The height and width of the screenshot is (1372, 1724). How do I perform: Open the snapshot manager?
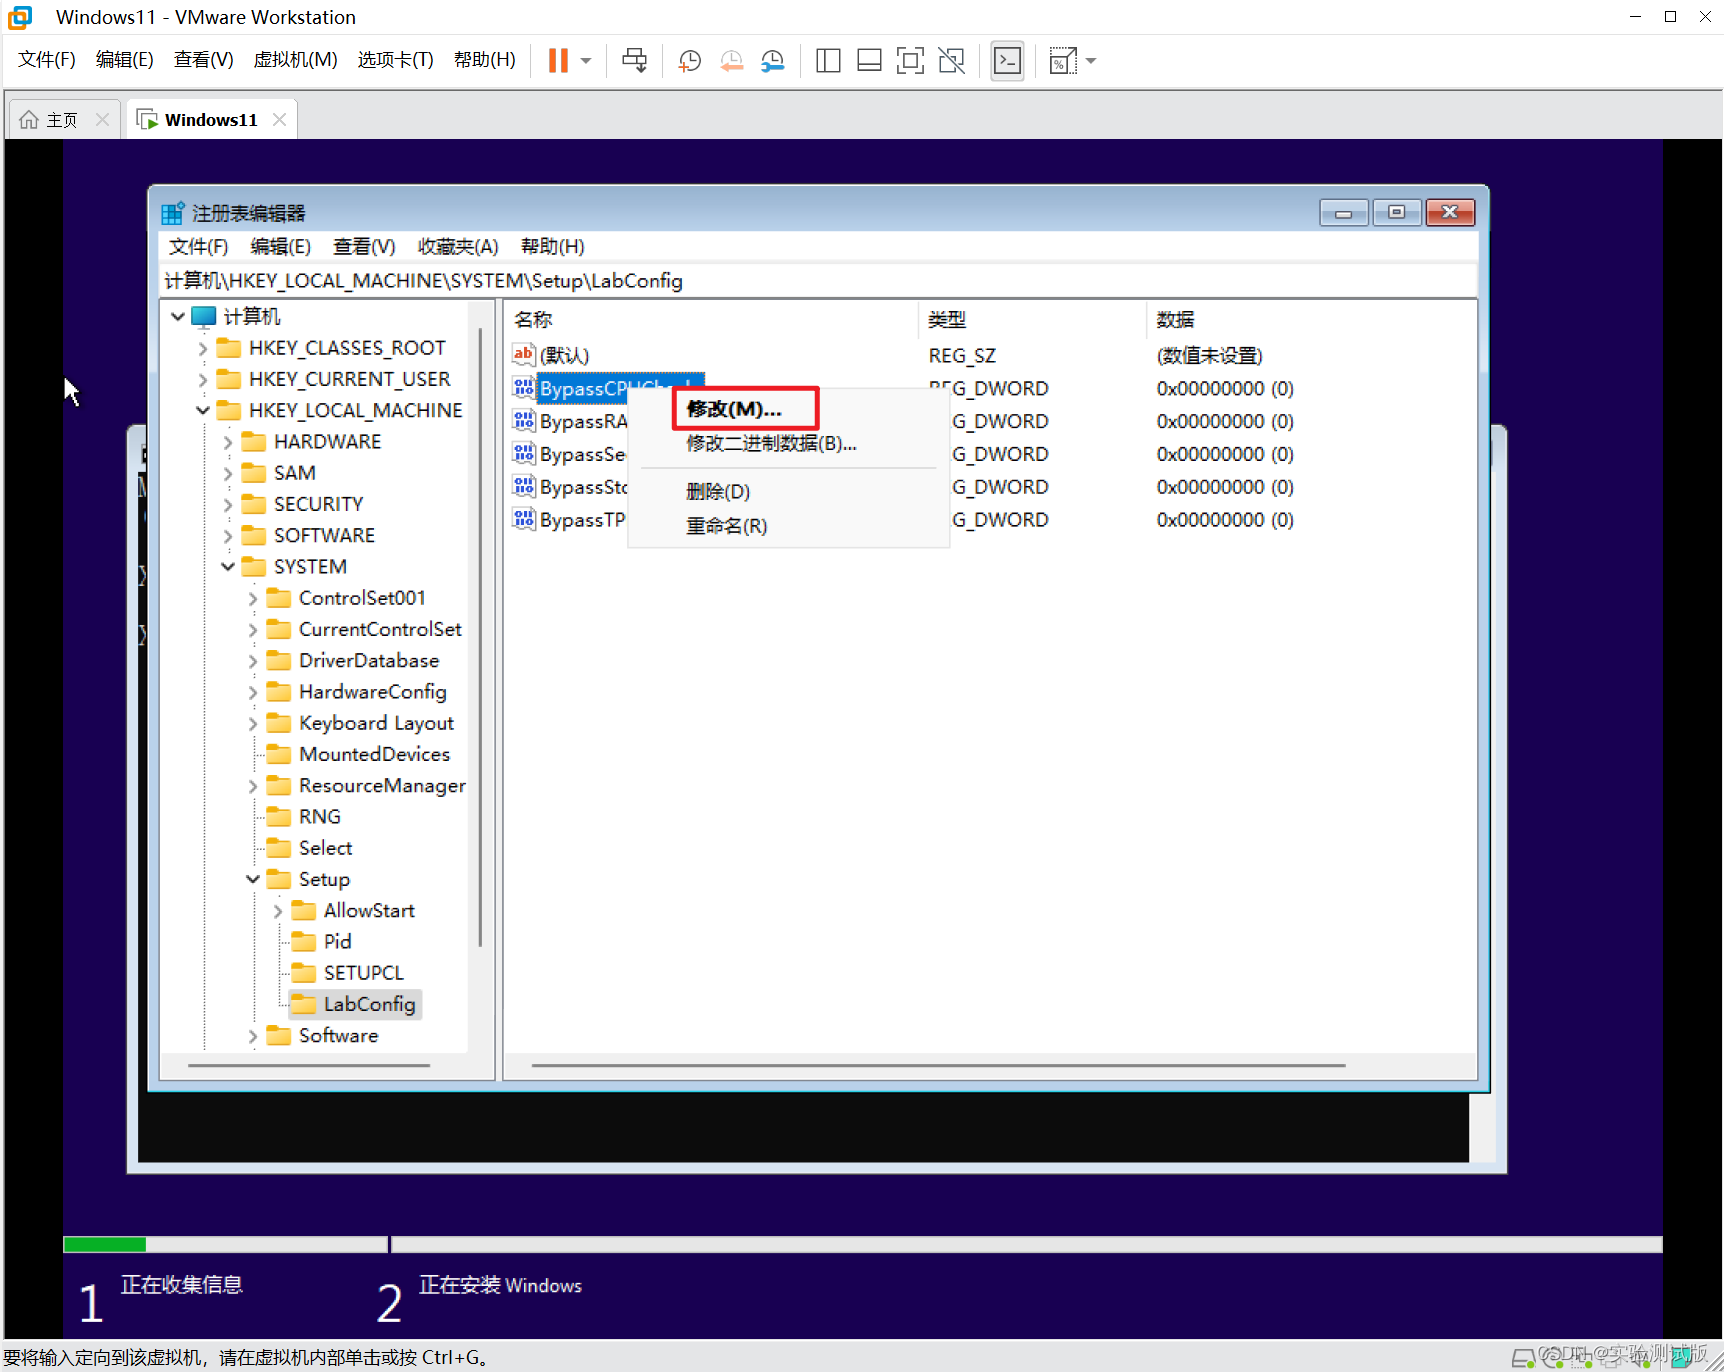click(772, 60)
